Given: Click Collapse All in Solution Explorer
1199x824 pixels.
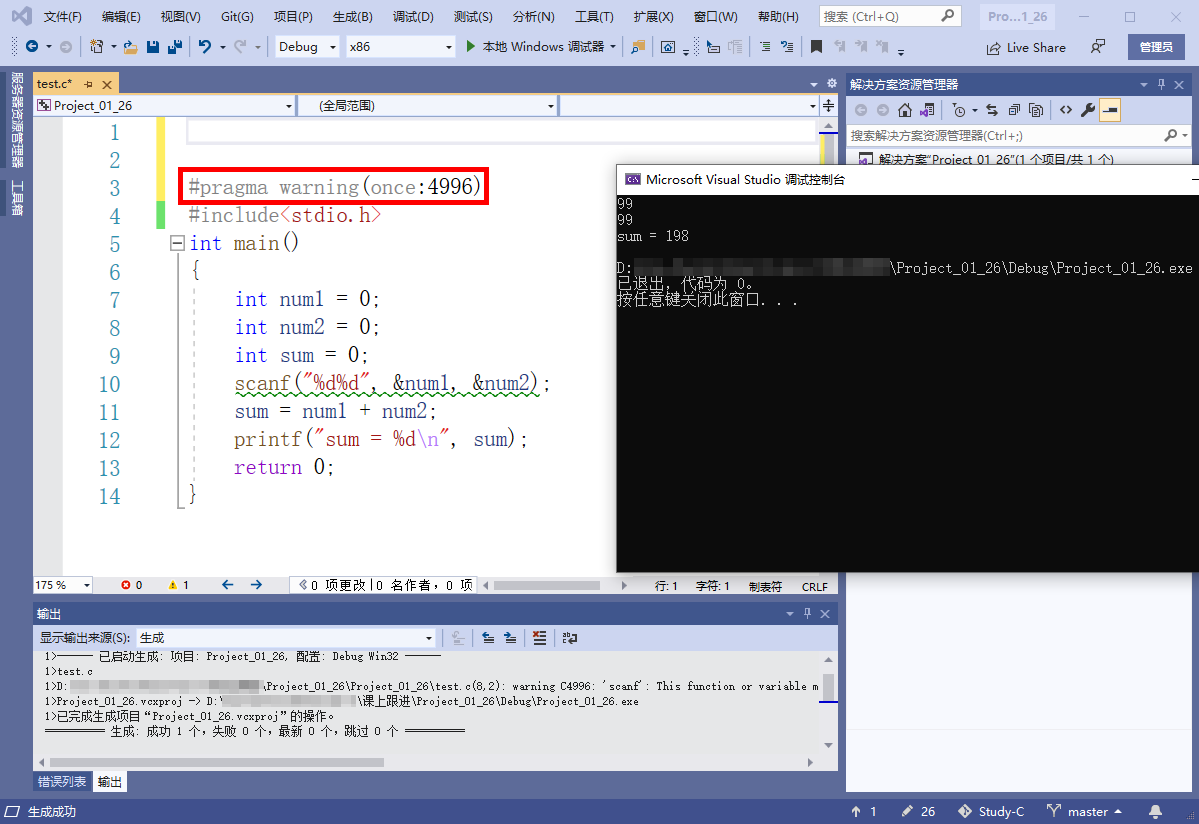Looking at the screenshot, I should tap(1014, 110).
